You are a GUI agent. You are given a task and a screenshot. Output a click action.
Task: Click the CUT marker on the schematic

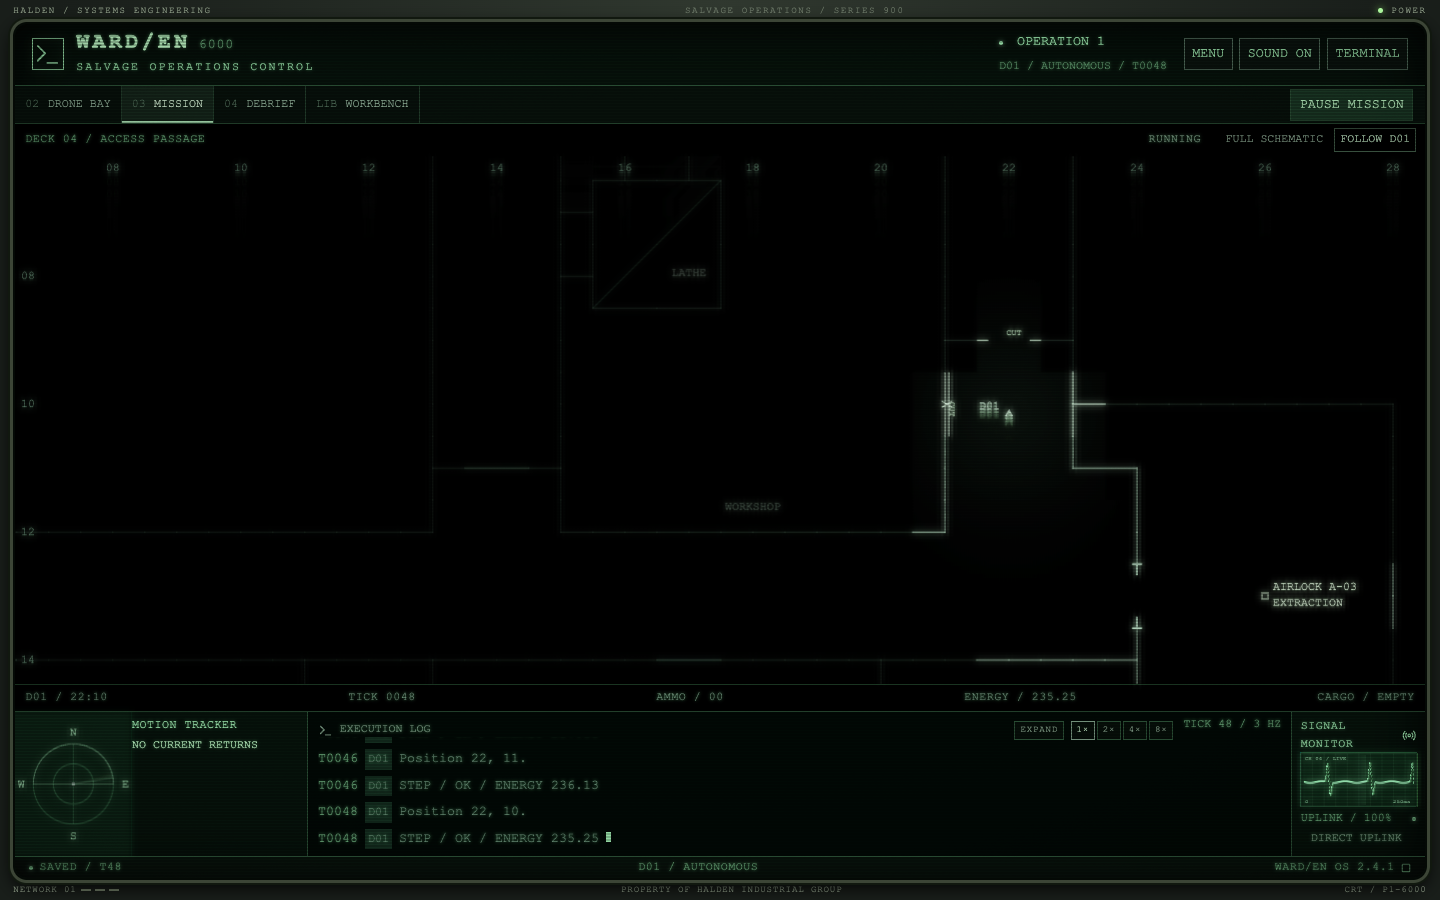pos(1014,333)
